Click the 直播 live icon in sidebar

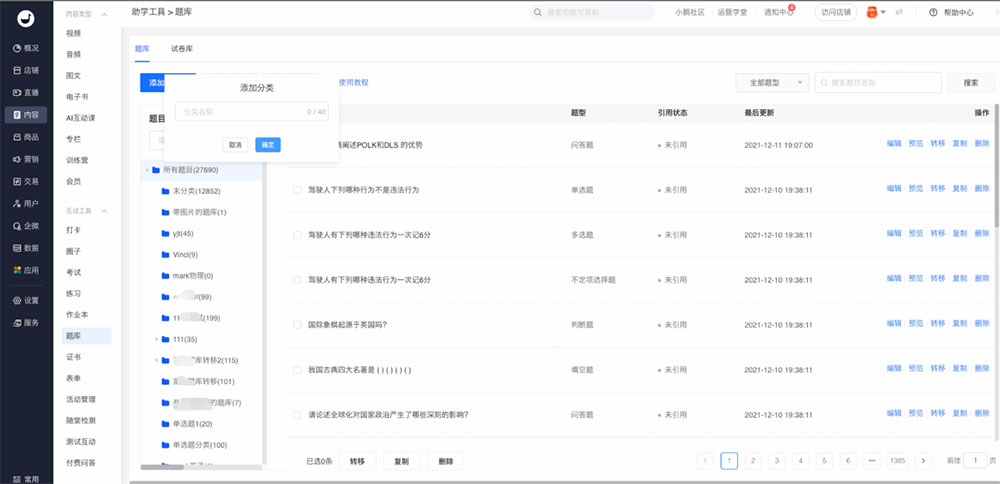click(x=17, y=92)
